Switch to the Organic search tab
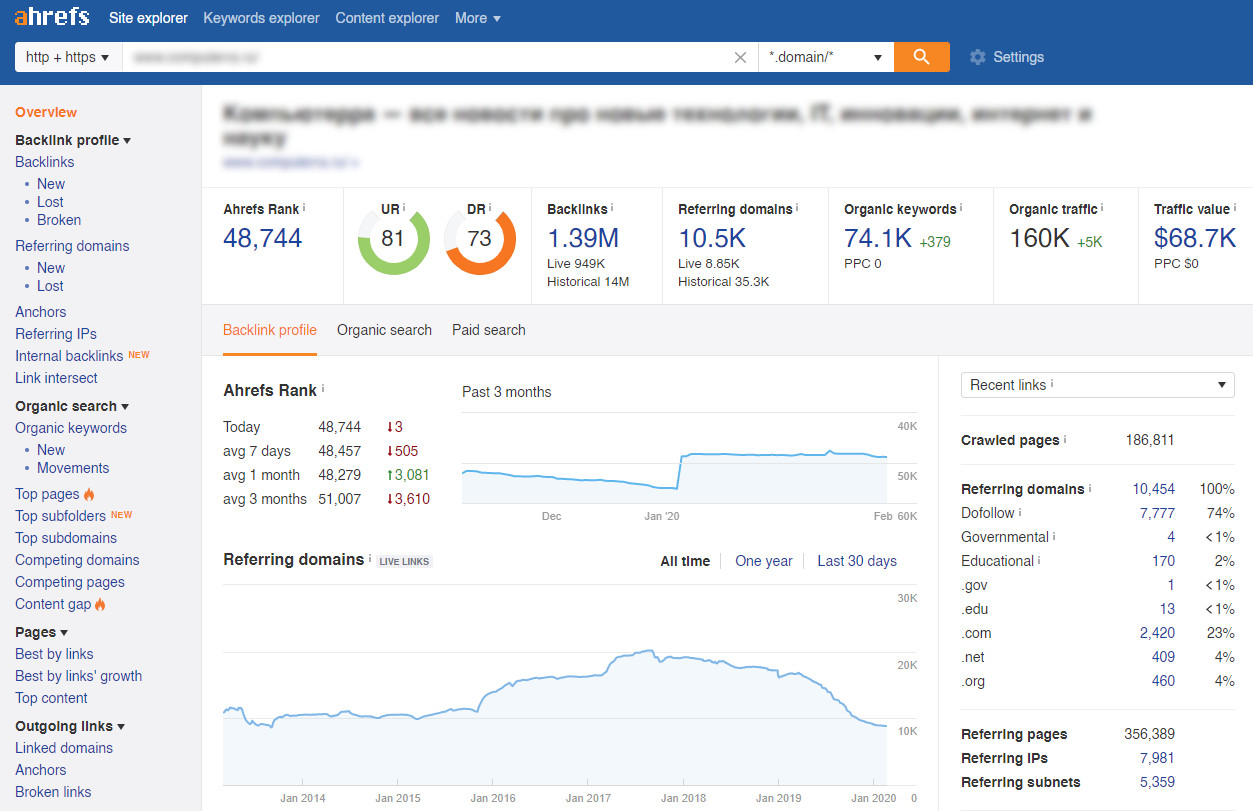 click(x=384, y=330)
